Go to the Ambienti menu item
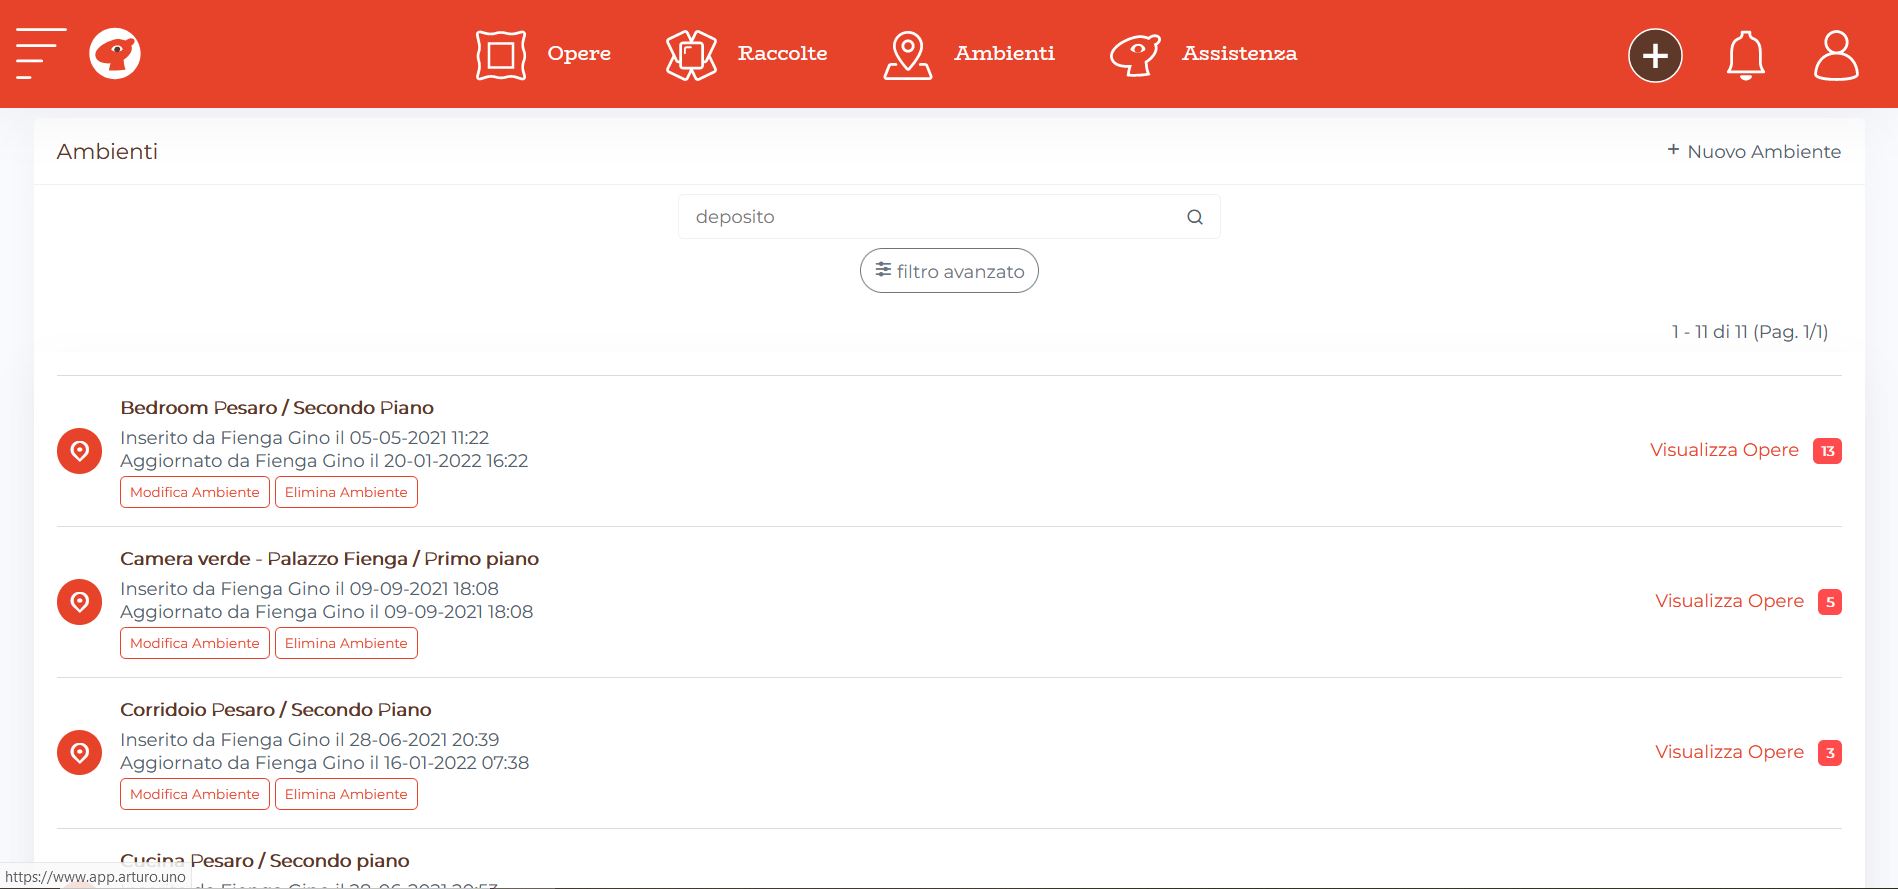Screen dimensions: 1898x889 coord(968,54)
